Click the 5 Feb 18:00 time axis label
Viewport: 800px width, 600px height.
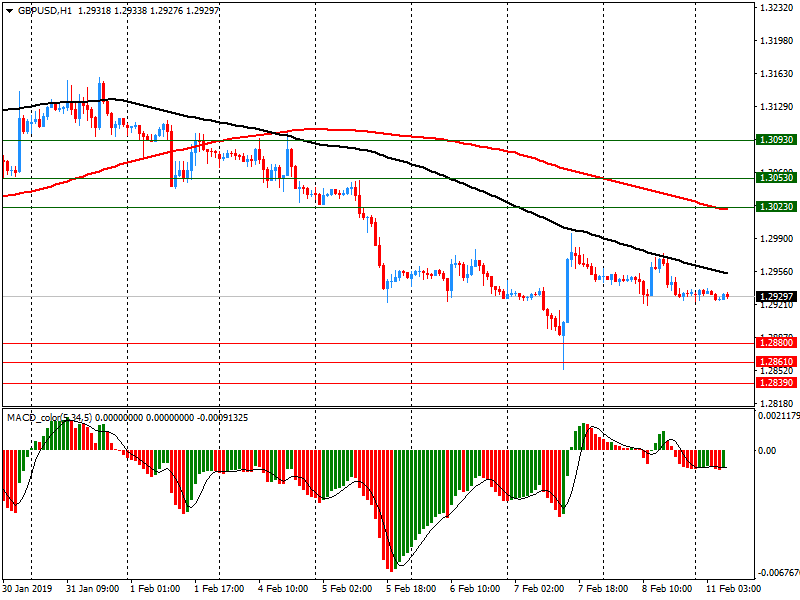pos(409,589)
